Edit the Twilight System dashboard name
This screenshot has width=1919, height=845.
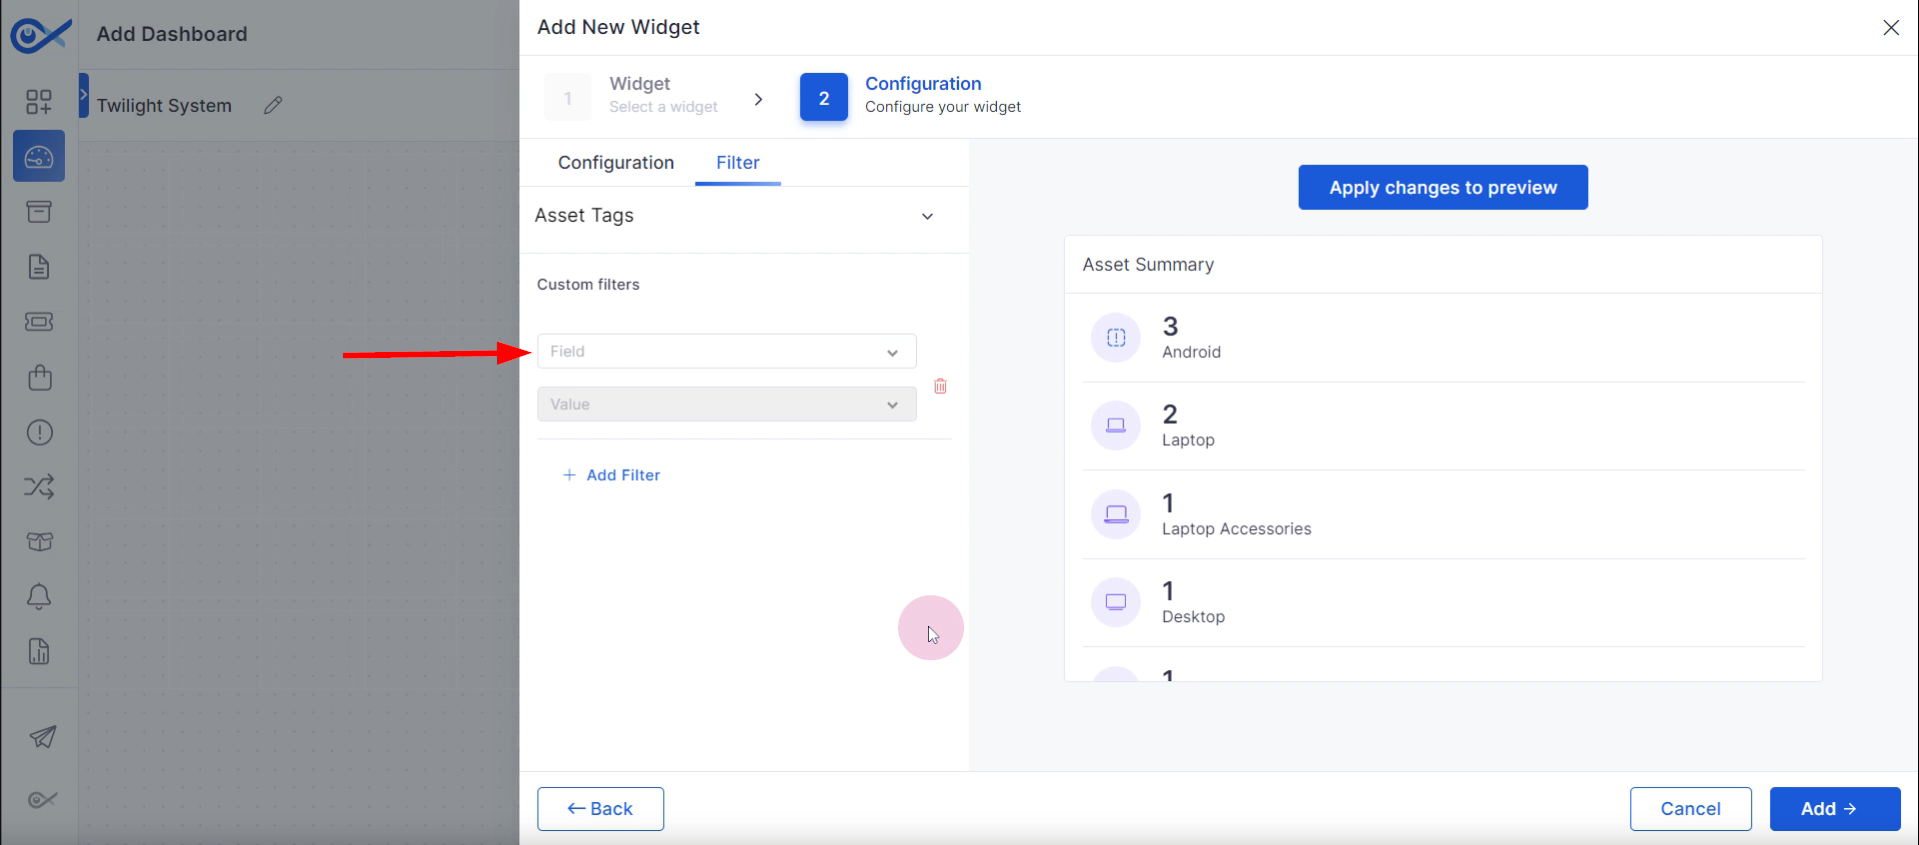(x=273, y=105)
